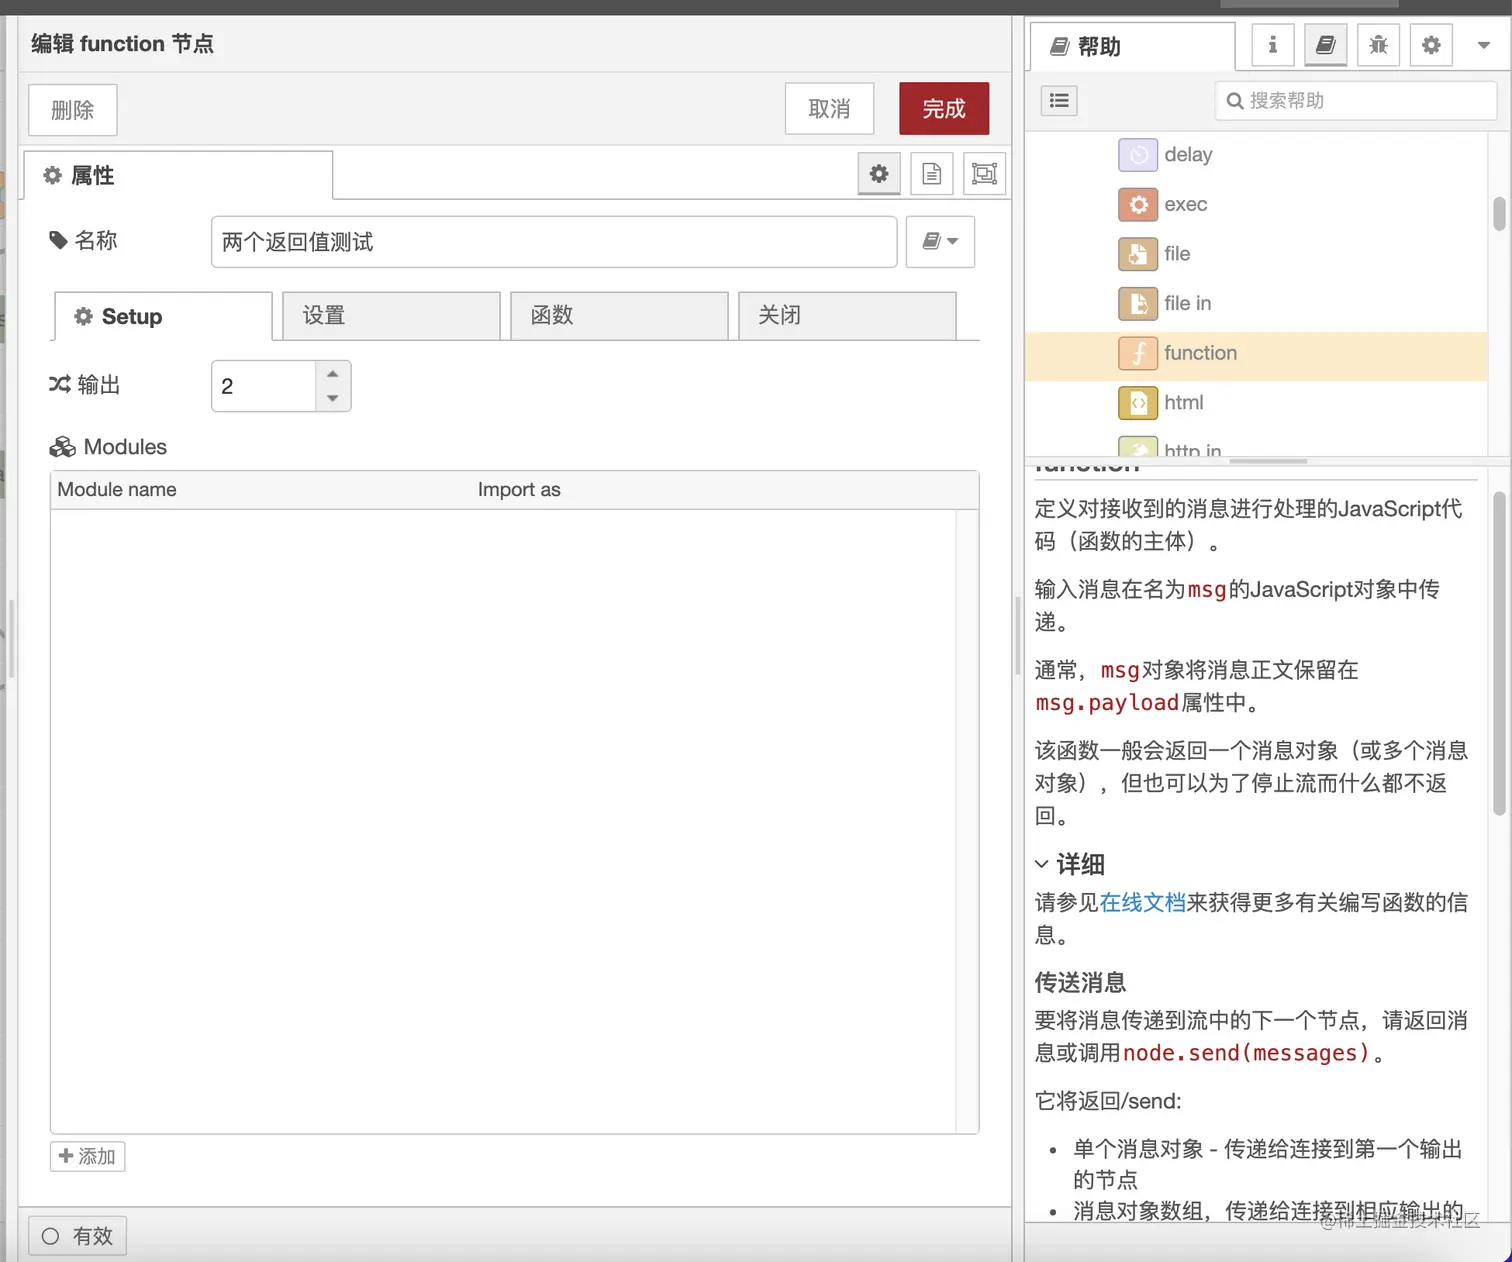The height and width of the screenshot is (1262, 1512).
Task: Click the function node icon in help list
Action: pos(1138,353)
